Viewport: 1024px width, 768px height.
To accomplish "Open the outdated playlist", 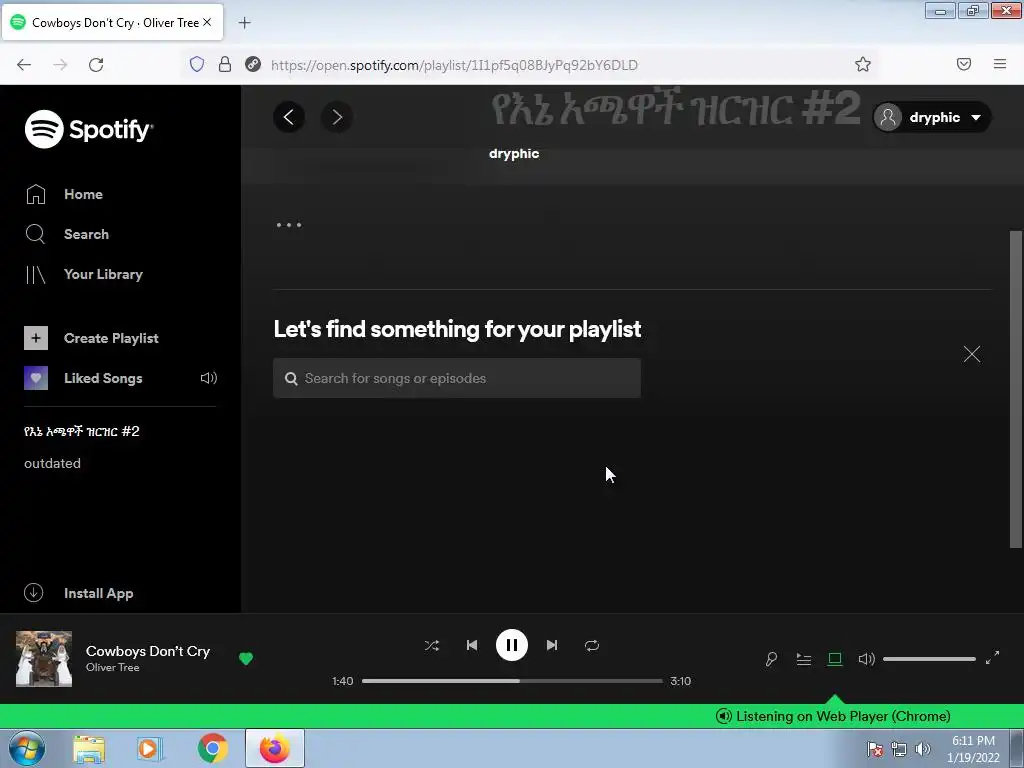I will [x=52, y=463].
